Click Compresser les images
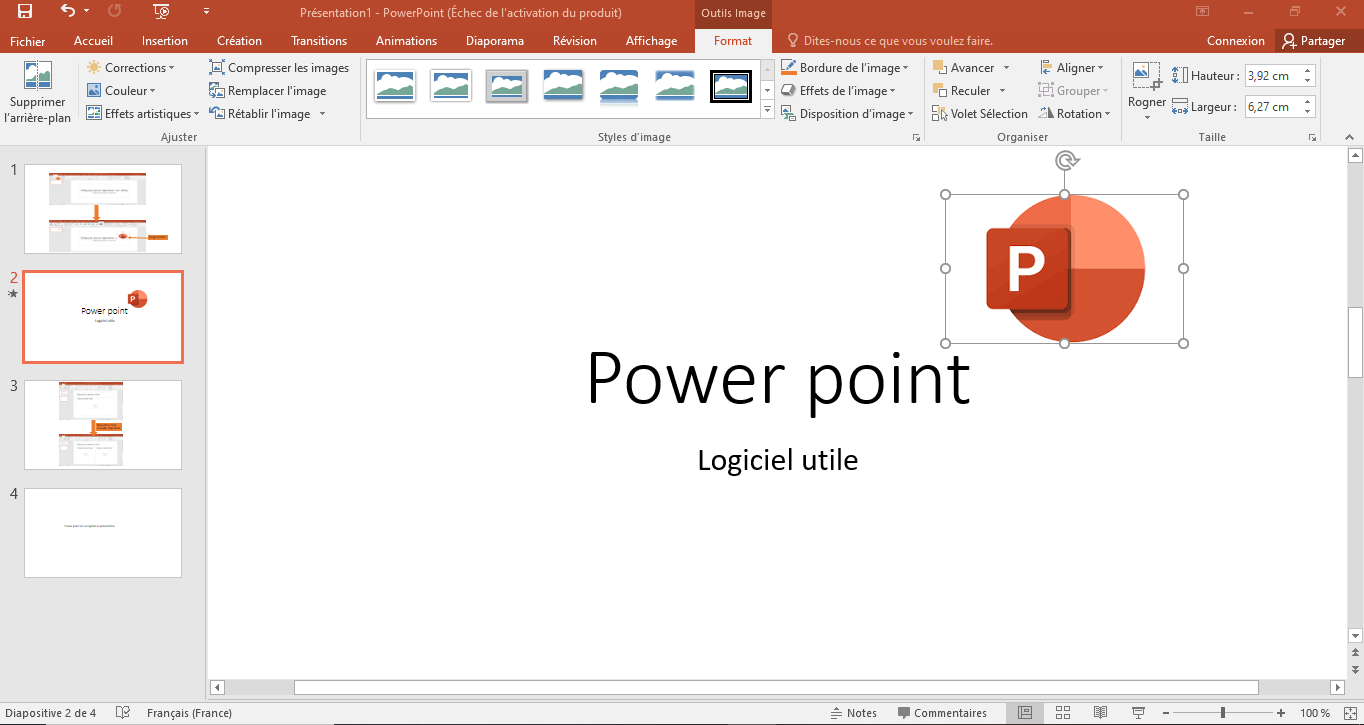Image resolution: width=1364 pixels, height=725 pixels. (x=279, y=68)
